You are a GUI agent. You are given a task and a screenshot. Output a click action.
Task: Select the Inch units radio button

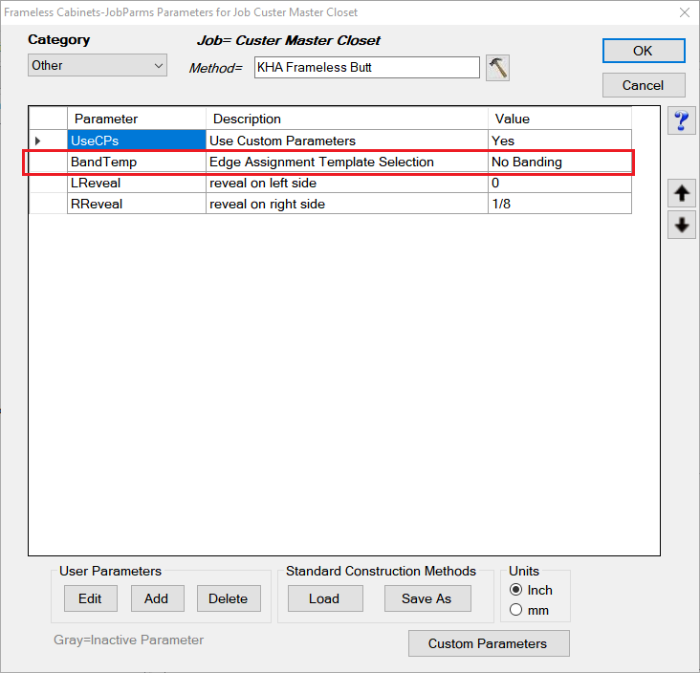[516, 590]
